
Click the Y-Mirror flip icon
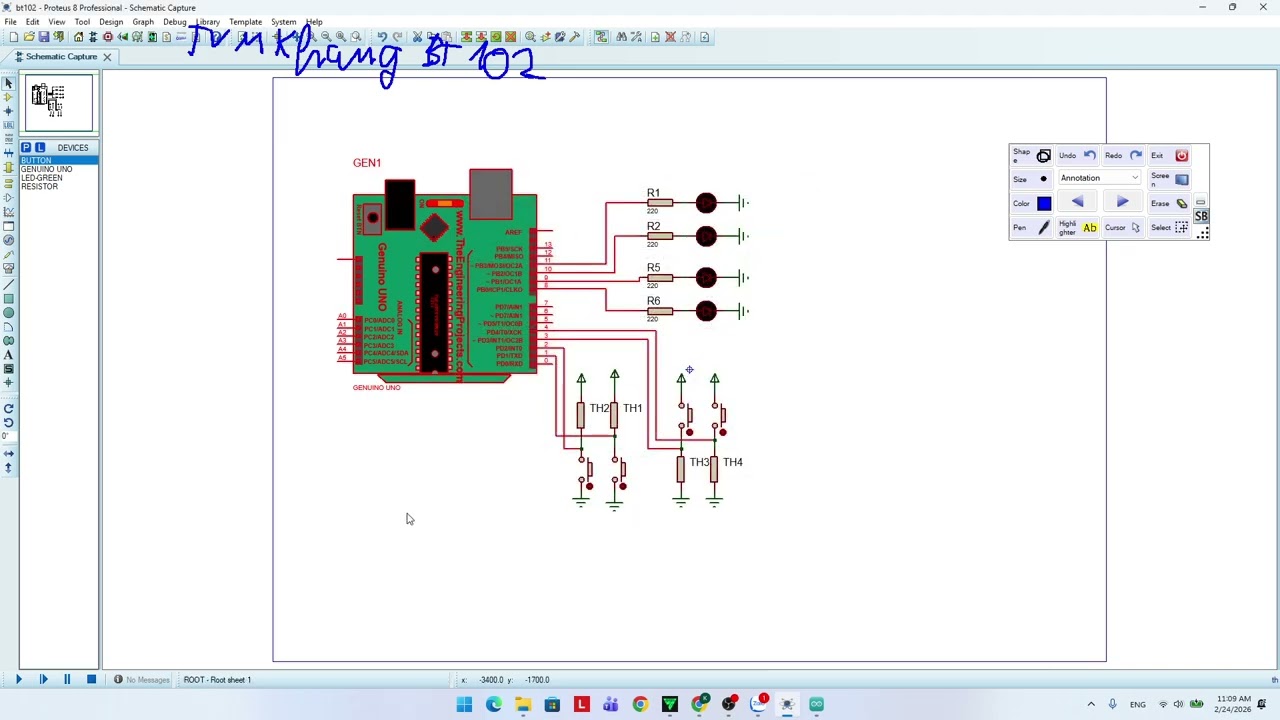[x=8, y=467]
